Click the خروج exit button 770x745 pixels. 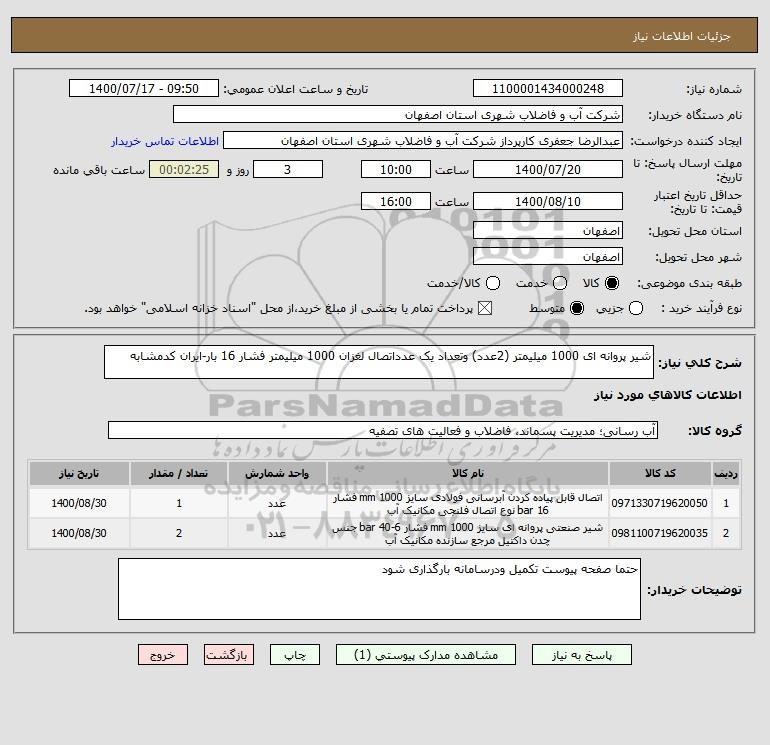coord(163,655)
